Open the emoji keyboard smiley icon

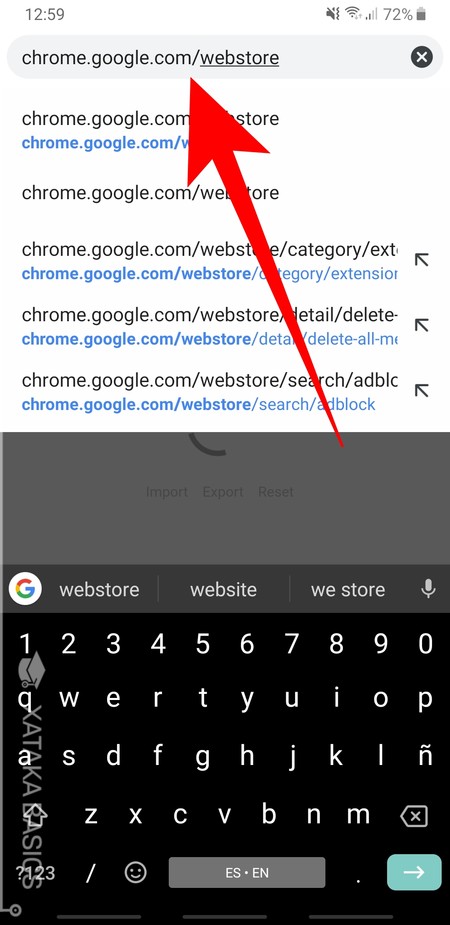pyautogui.click(x=136, y=872)
